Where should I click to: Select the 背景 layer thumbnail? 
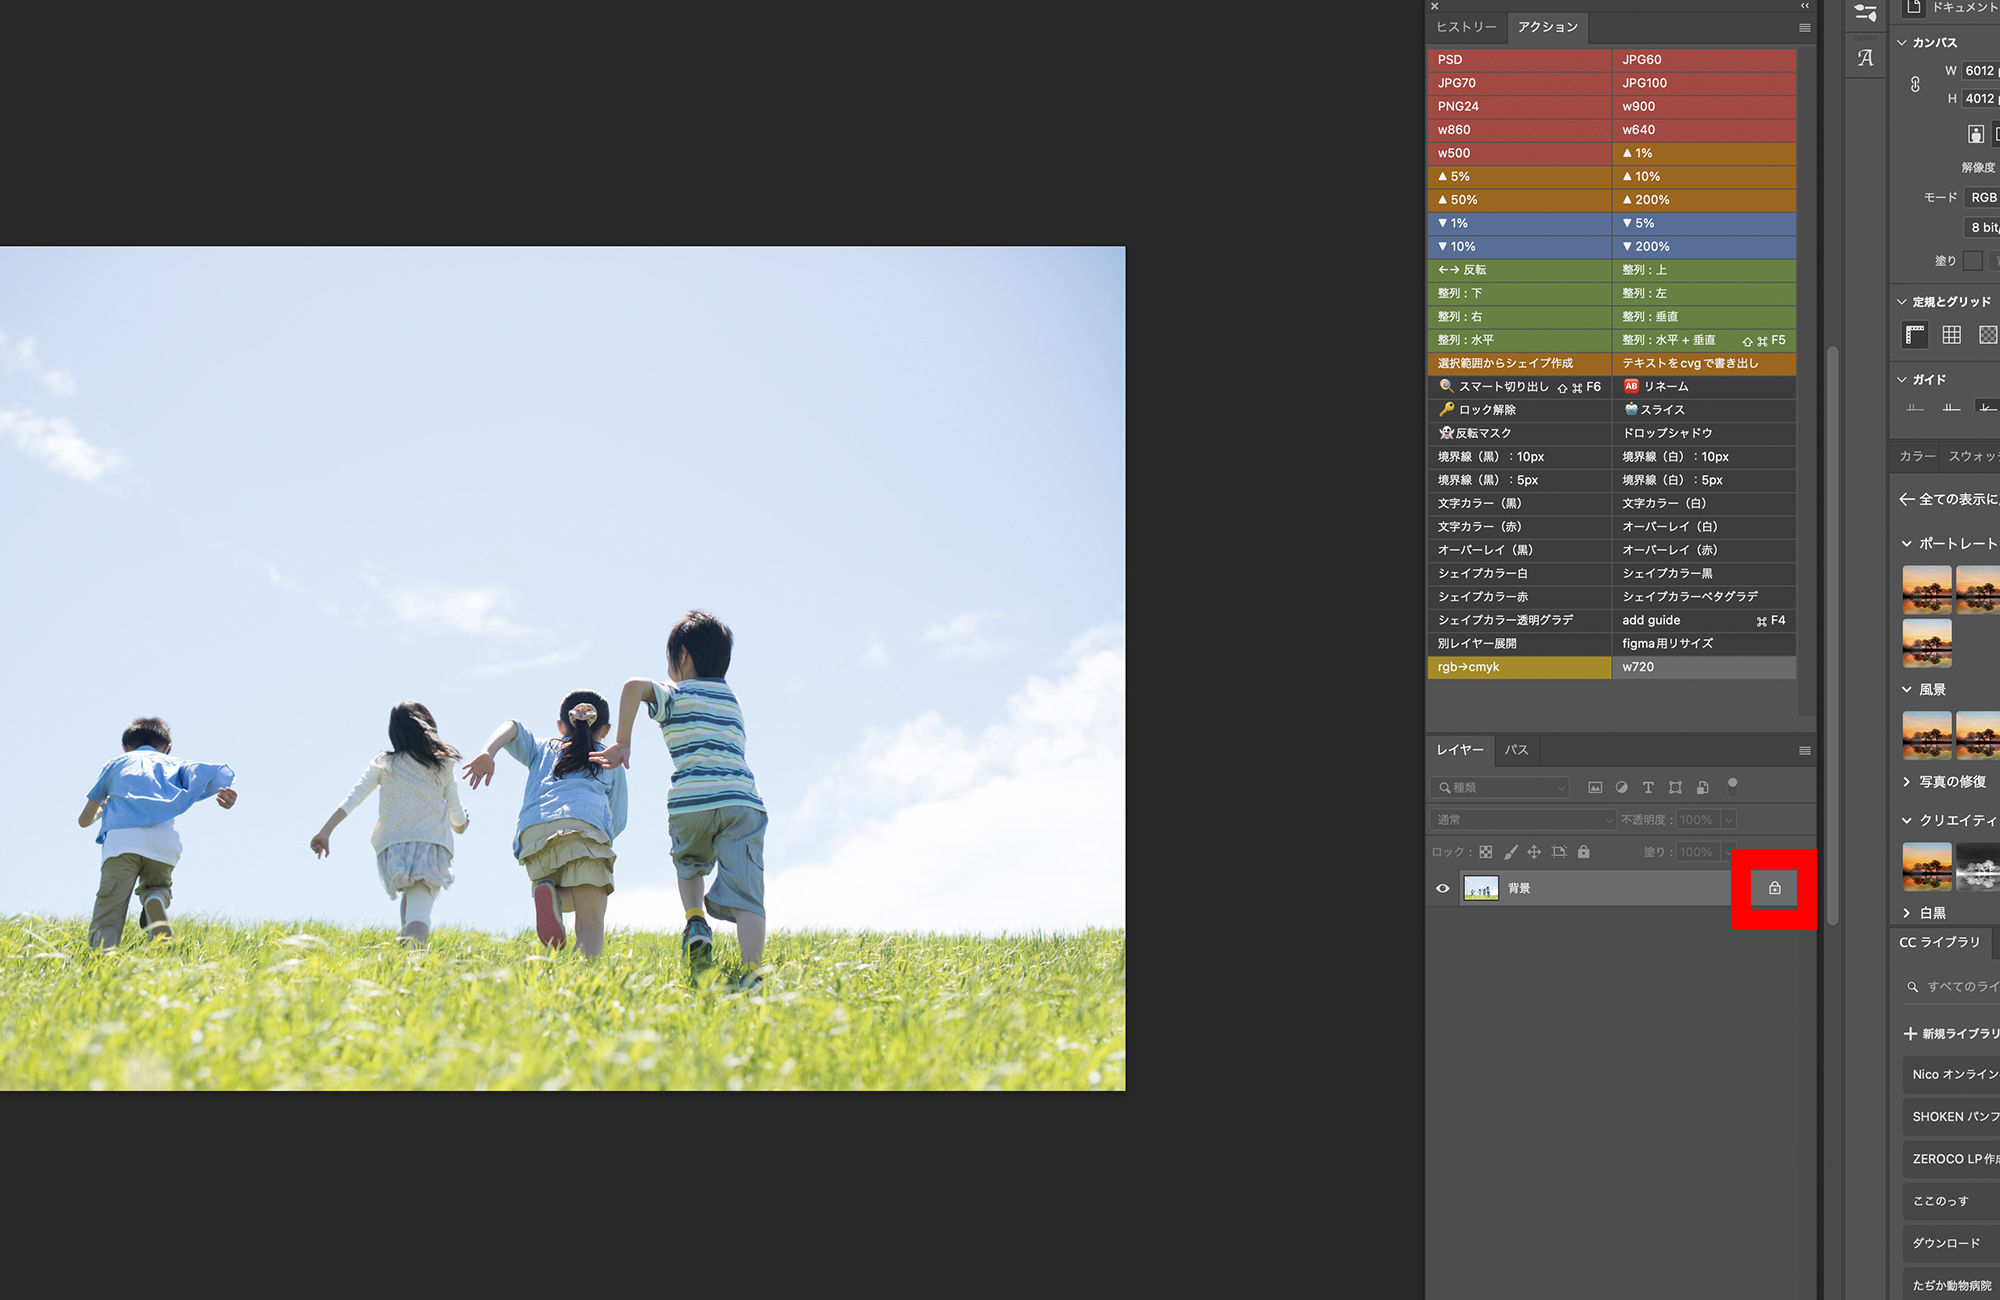pos(1480,888)
